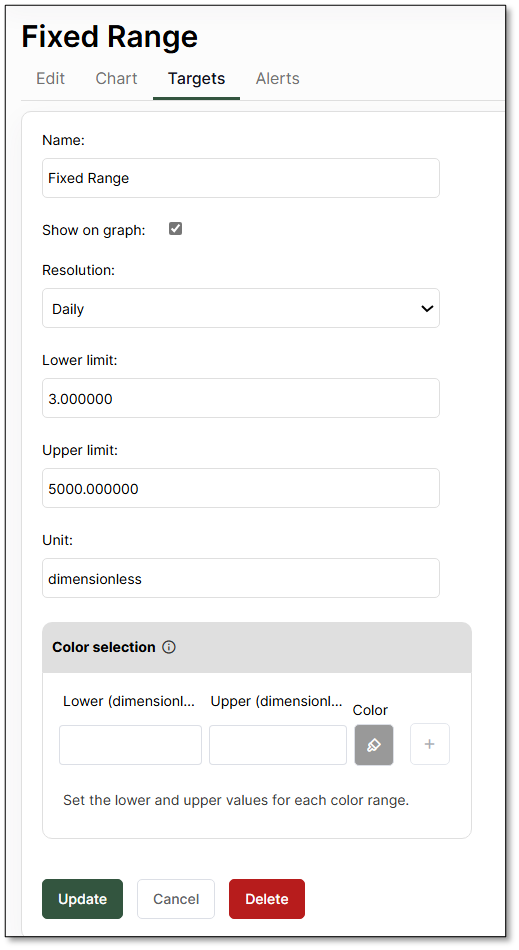Viewport: 519px width, 950px height.
Task: Click the Upper color range value box
Action: pos(278,745)
